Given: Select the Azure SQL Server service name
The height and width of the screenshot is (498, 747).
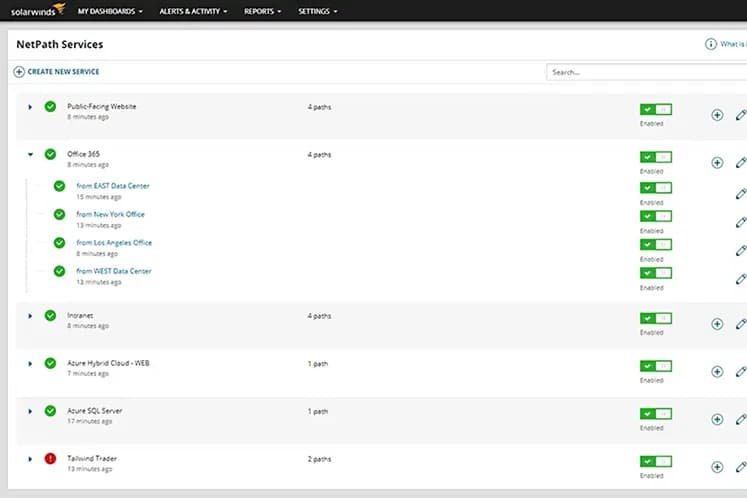Looking at the screenshot, I should click(95, 411).
